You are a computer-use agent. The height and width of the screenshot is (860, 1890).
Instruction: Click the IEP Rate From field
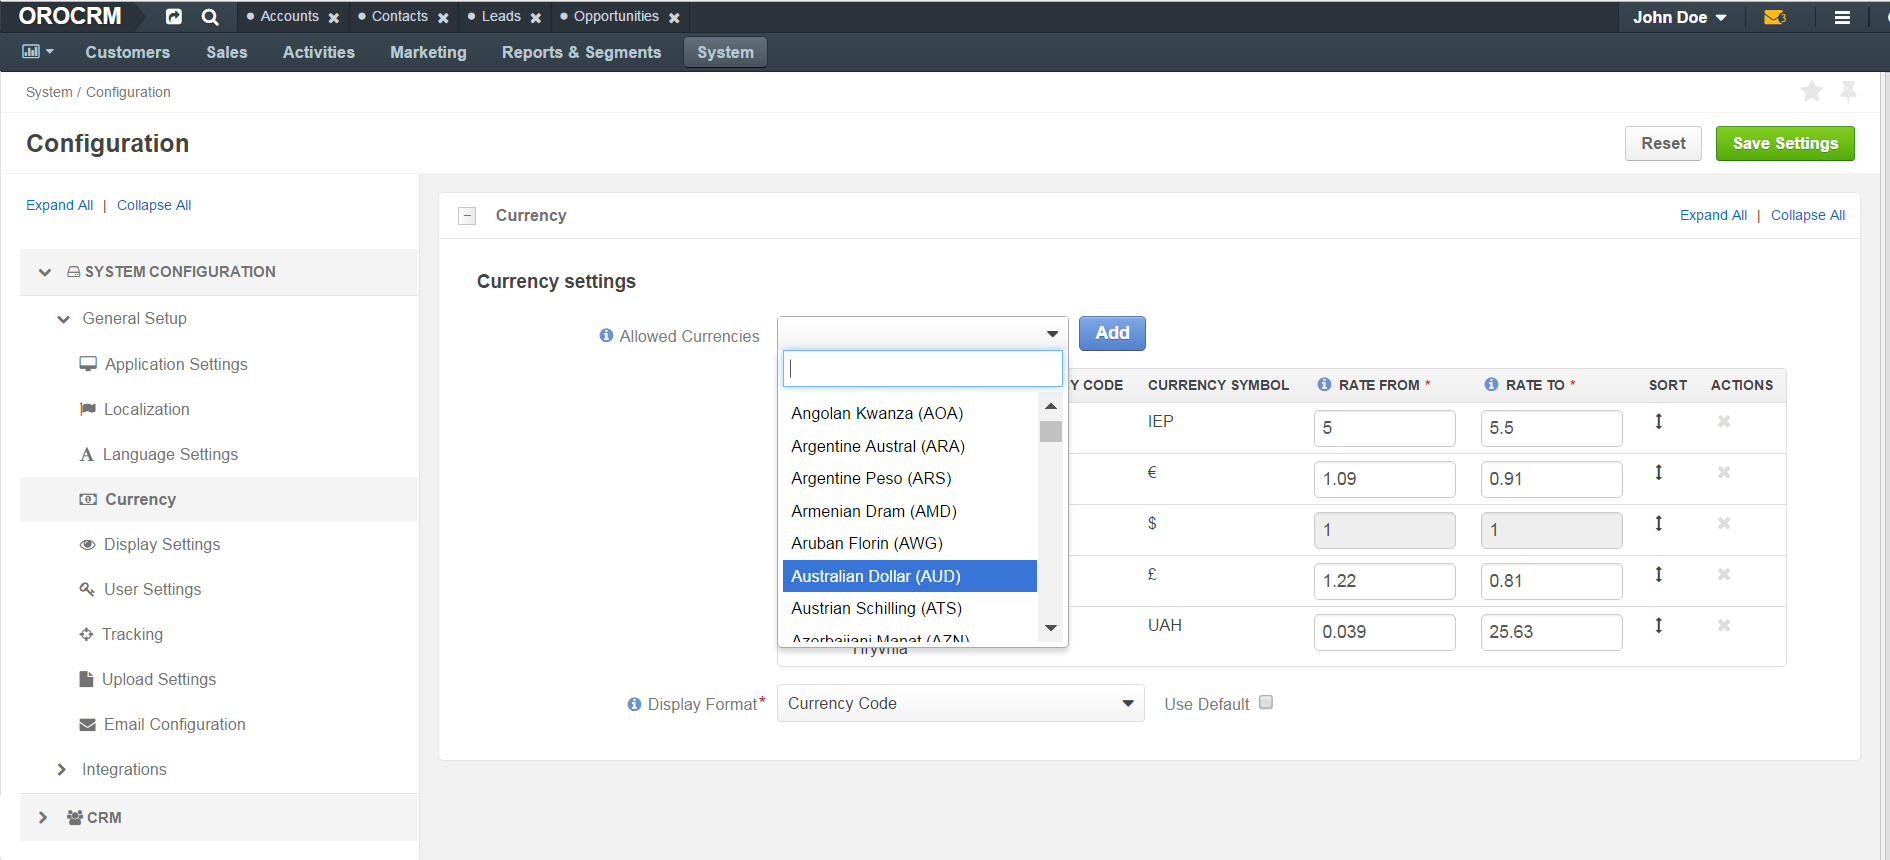click(1384, 428)
